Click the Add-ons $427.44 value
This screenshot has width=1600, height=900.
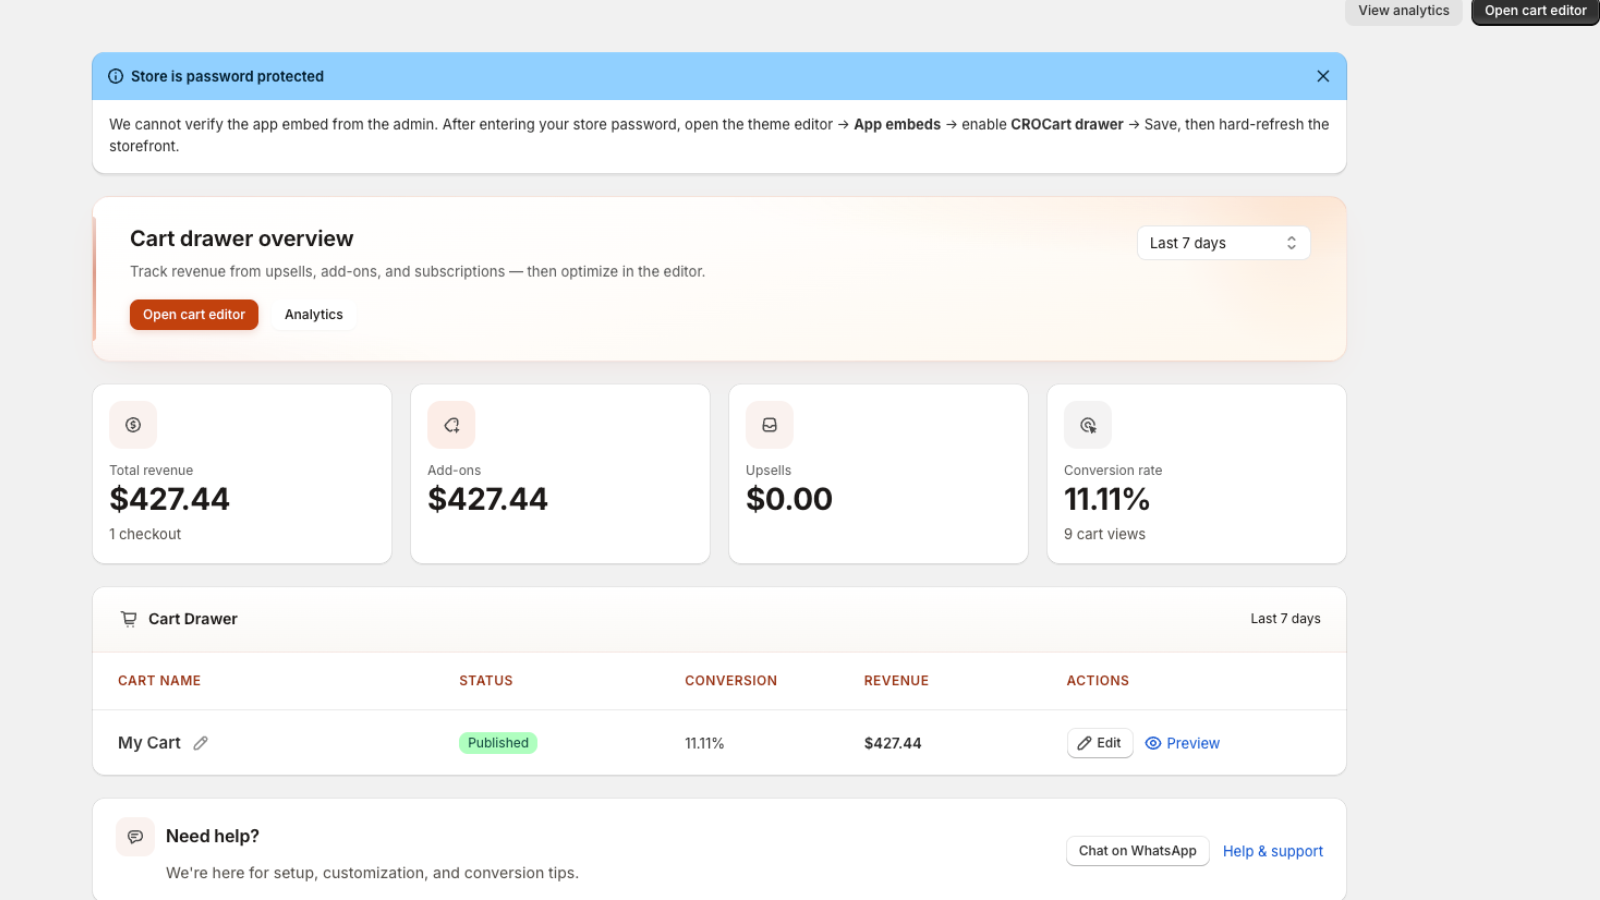click(488, 499)
